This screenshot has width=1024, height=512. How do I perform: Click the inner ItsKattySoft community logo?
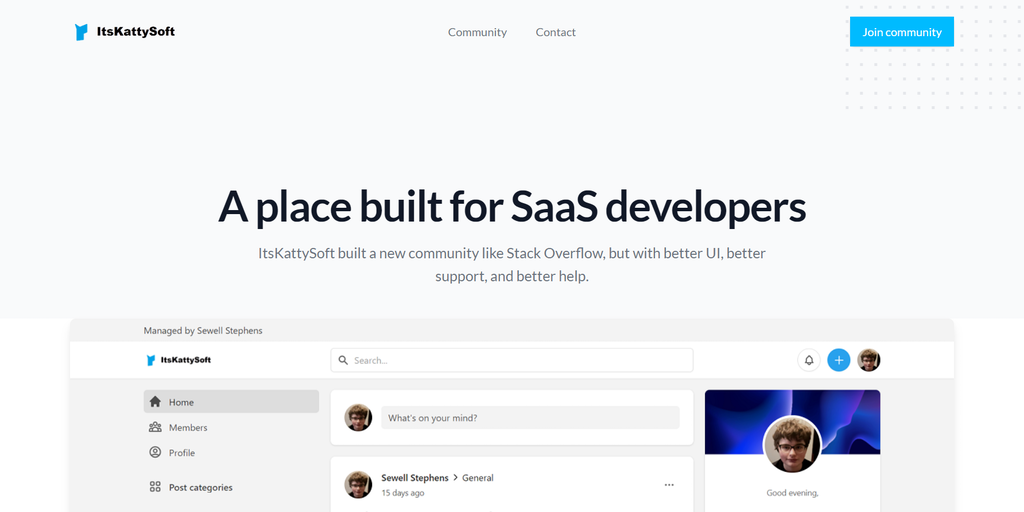tap(179, 360)
